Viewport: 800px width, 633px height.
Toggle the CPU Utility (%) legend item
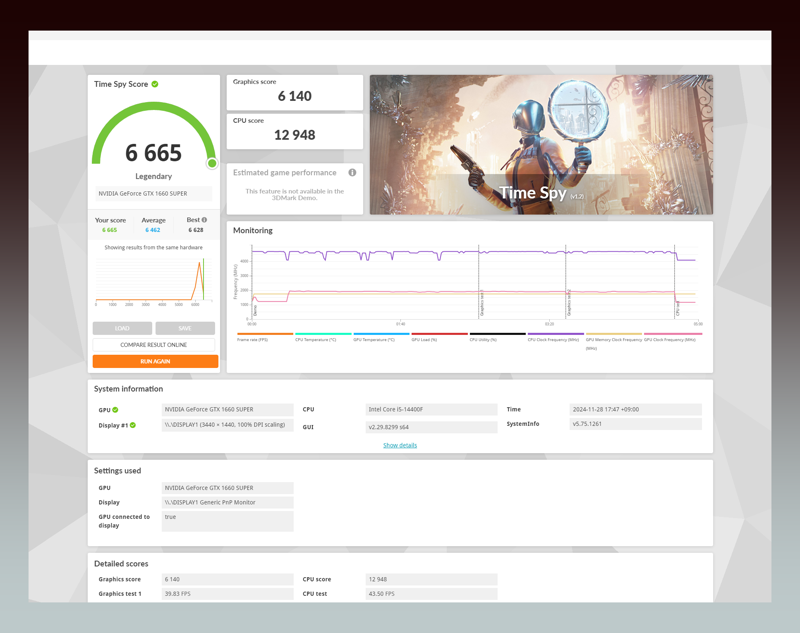[x=497, y=337]
